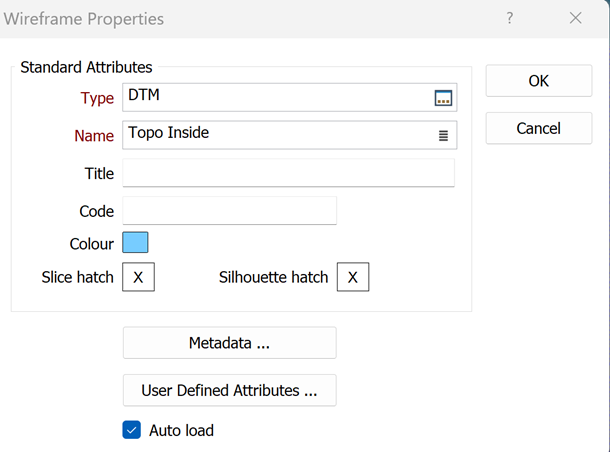Focus the empty Title input field
610x452 pixels.
click(288, 173)
